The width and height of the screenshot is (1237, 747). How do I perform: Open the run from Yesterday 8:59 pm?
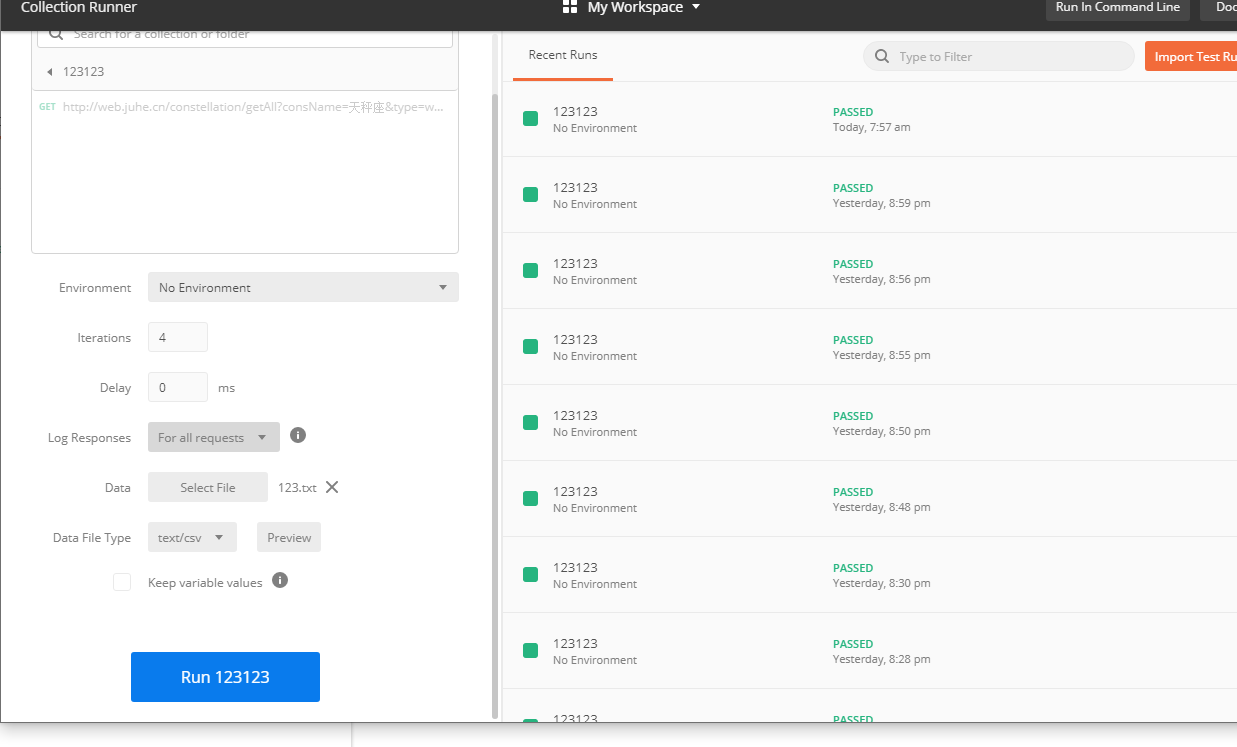[x=869, y=195]
